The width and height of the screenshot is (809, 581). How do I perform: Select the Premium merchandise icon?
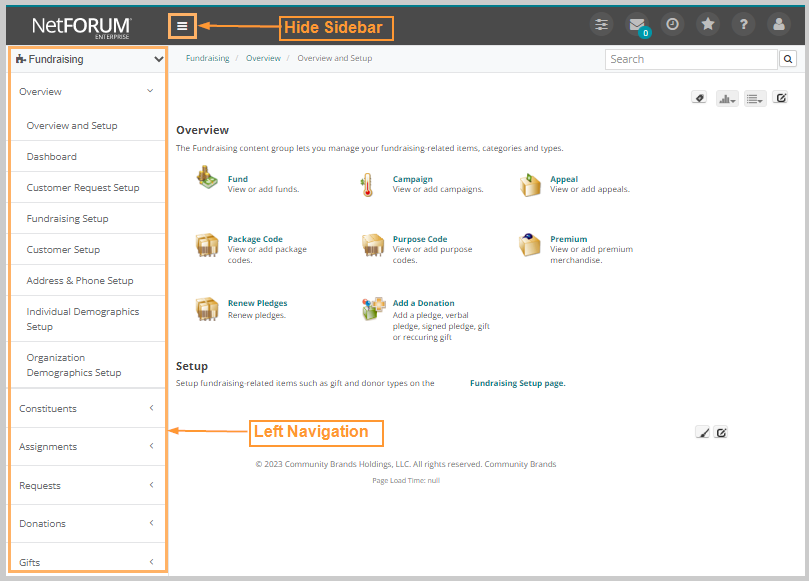pyautogui.click(x=530, y=244)
